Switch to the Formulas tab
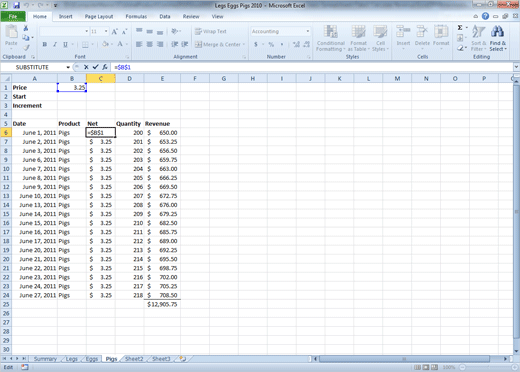The width and height of the screenshot is (520, 372). [x=136, y=16]
